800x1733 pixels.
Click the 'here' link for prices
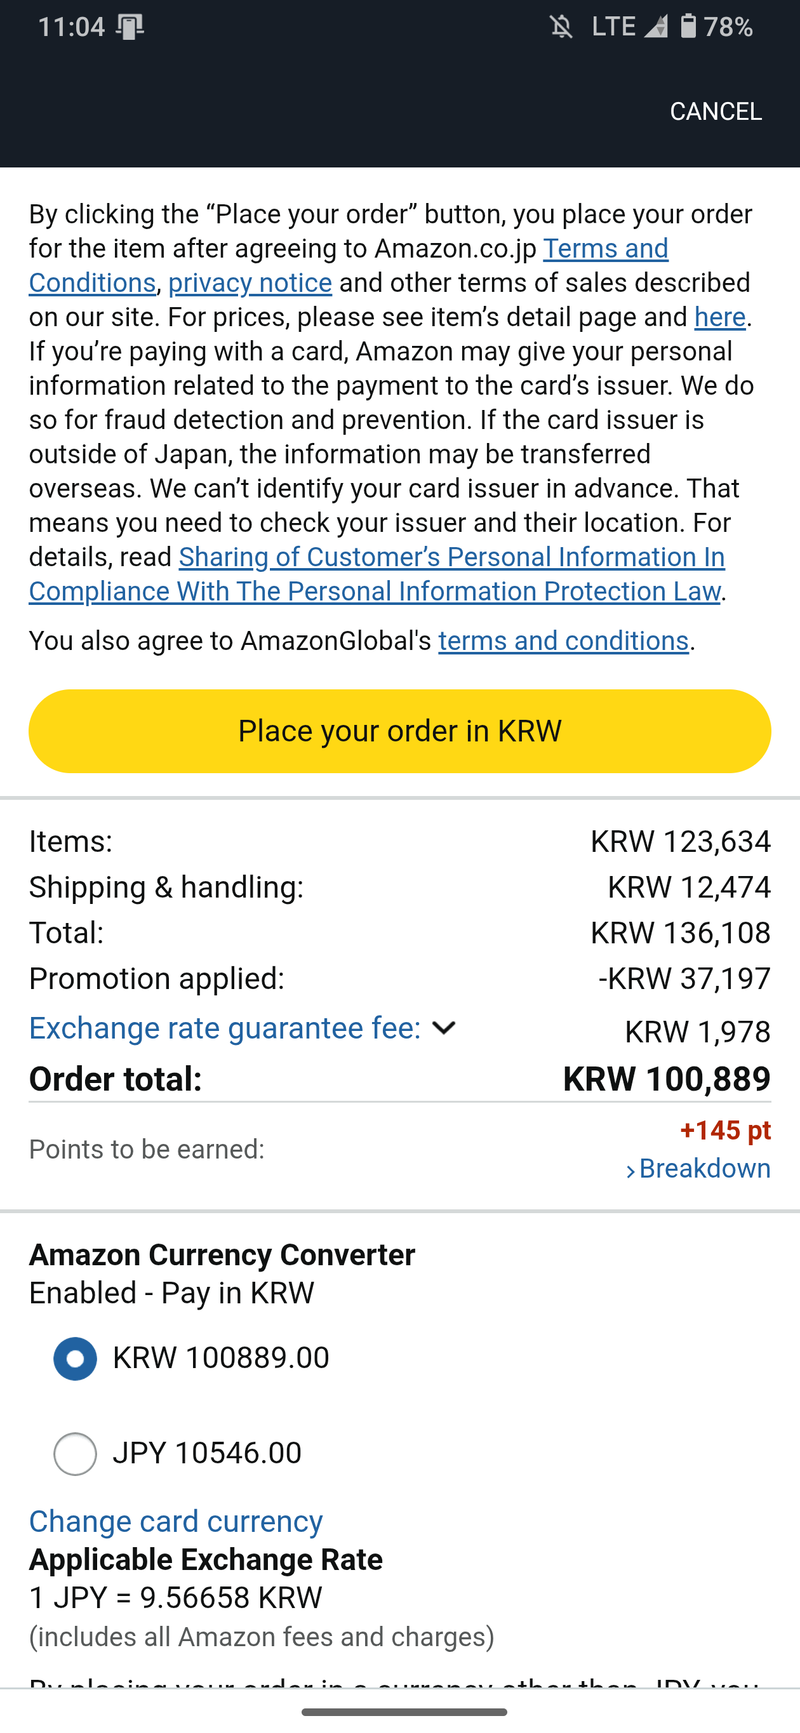tap(720, 317)
